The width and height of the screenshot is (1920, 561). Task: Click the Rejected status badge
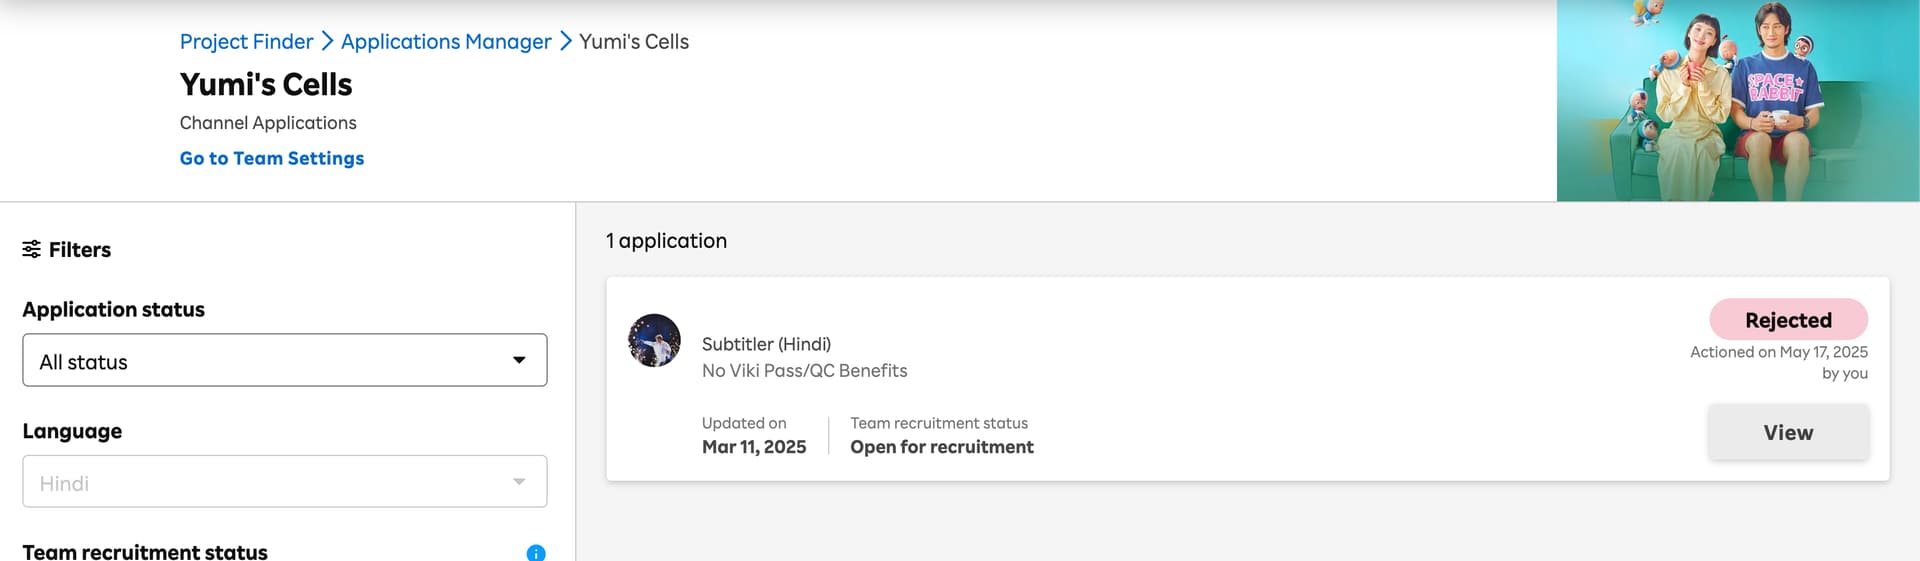click(x=1789, y=319)
